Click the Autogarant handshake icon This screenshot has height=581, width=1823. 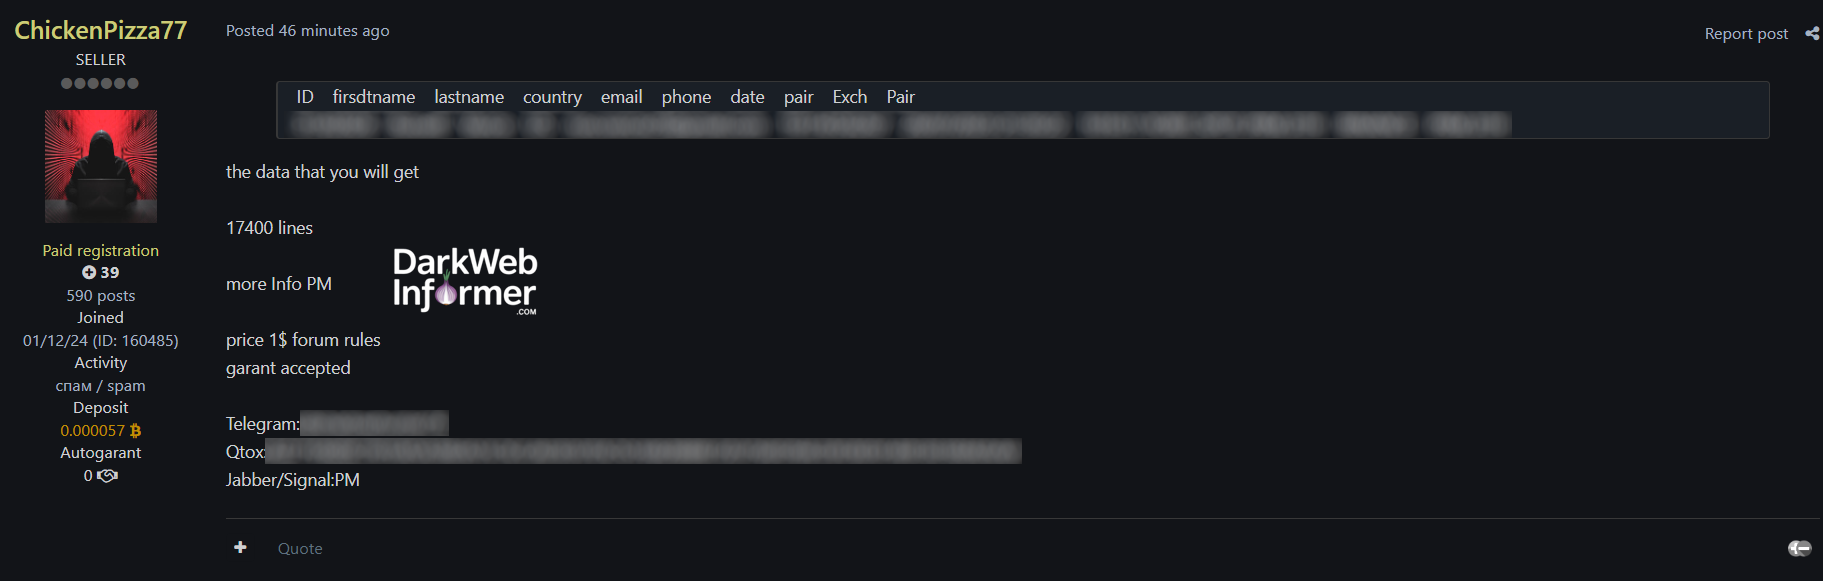pyautogui.click(x=108, y=476)
